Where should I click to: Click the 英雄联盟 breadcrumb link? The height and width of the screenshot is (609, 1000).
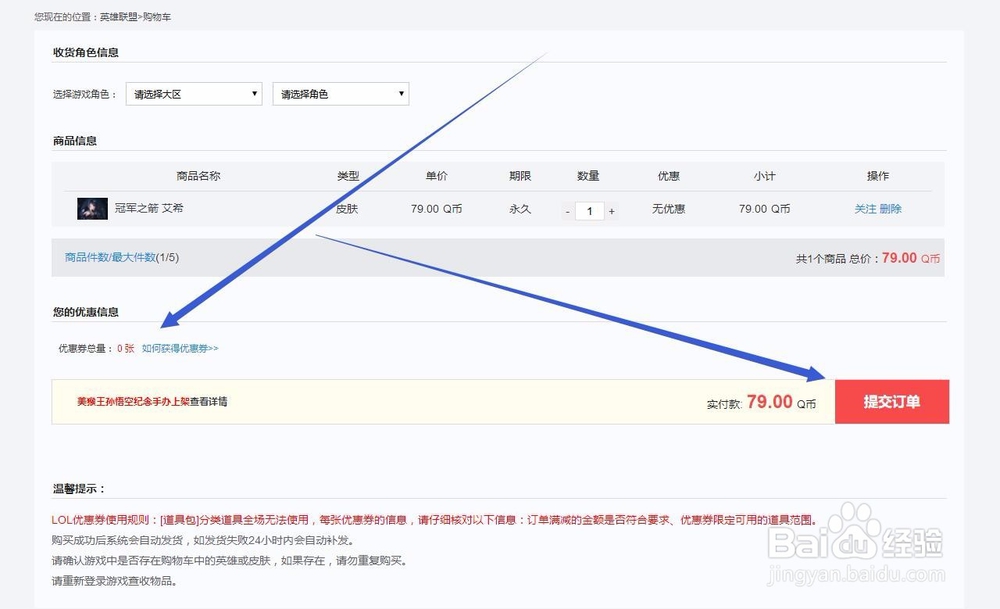point(119,17)
